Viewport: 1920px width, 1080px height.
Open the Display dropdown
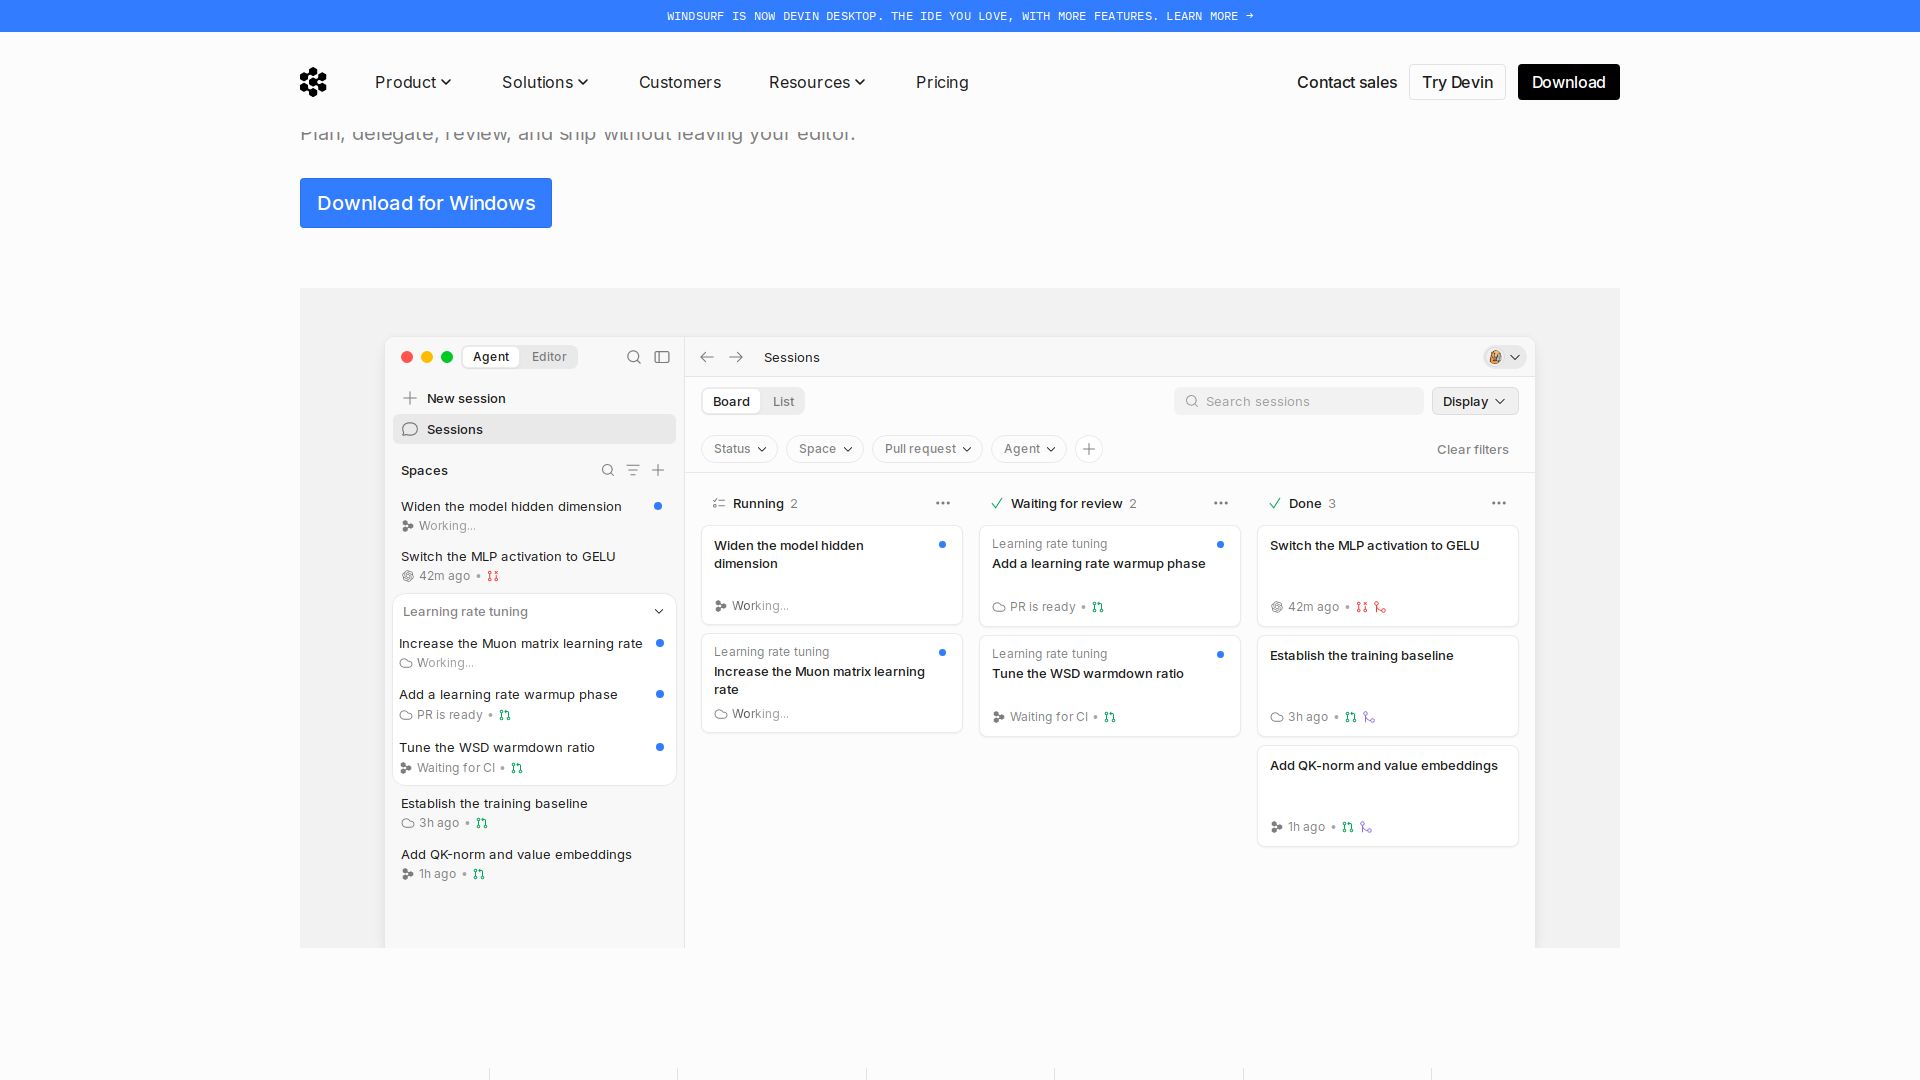coord(1475,401)
